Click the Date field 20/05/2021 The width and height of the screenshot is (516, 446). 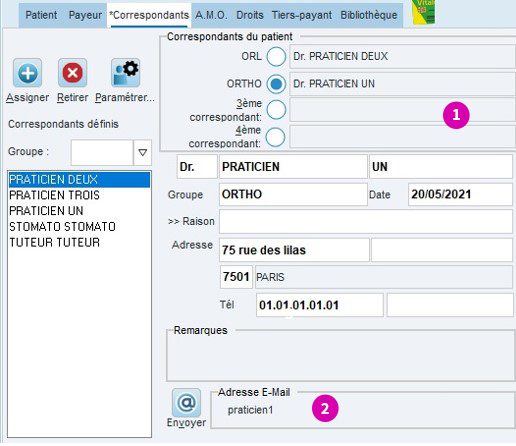pos(460,194)
